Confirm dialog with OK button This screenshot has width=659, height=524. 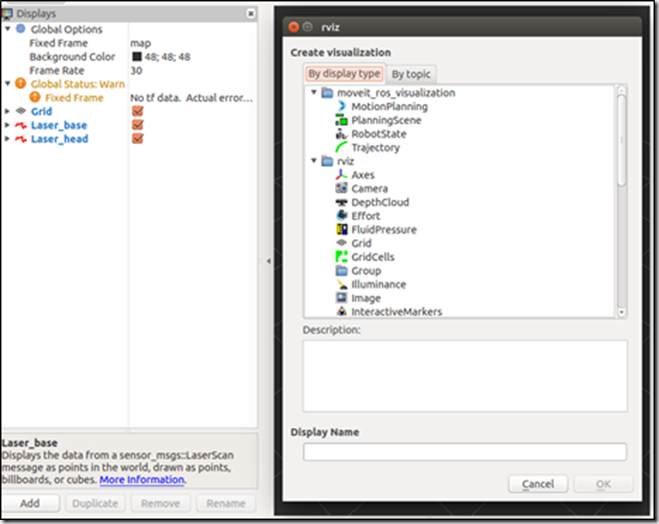click(604, 484)
